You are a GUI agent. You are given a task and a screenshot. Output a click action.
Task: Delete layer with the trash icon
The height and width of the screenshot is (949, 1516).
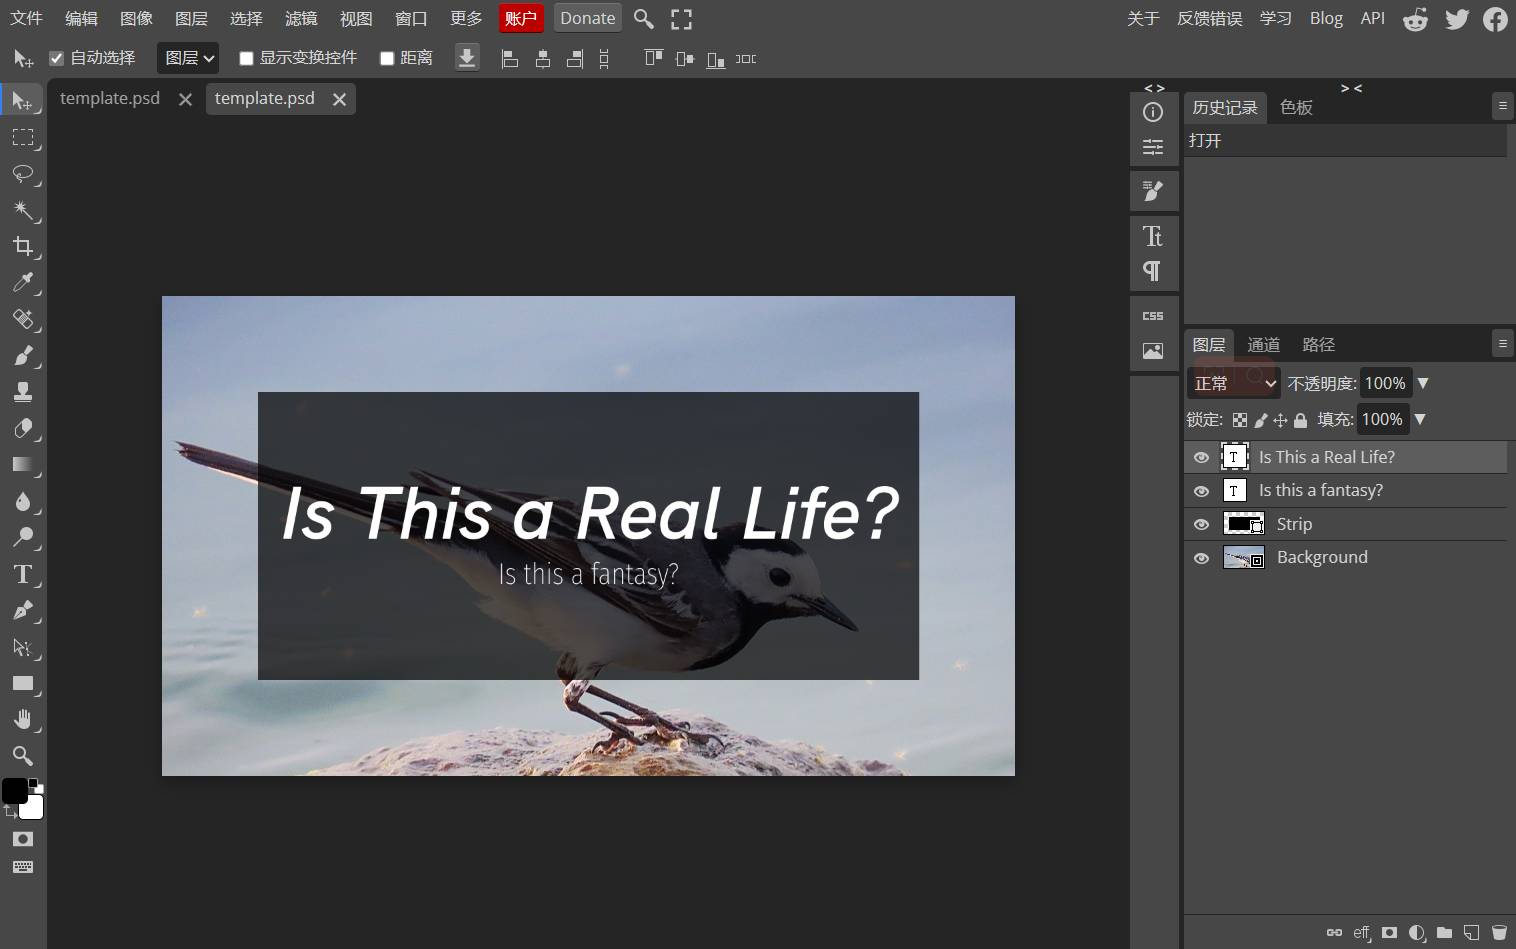(1499, 932)
